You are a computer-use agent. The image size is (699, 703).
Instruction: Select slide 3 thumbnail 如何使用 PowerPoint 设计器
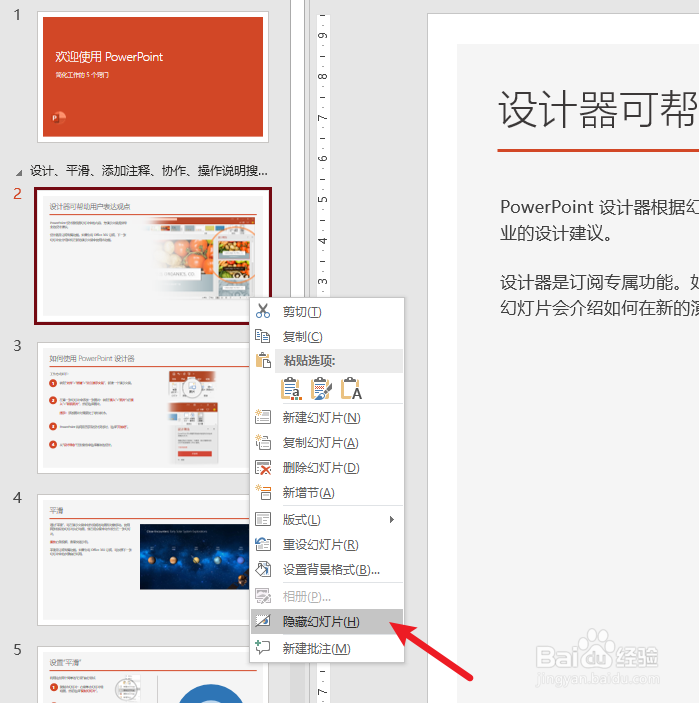tap(143, 408)
